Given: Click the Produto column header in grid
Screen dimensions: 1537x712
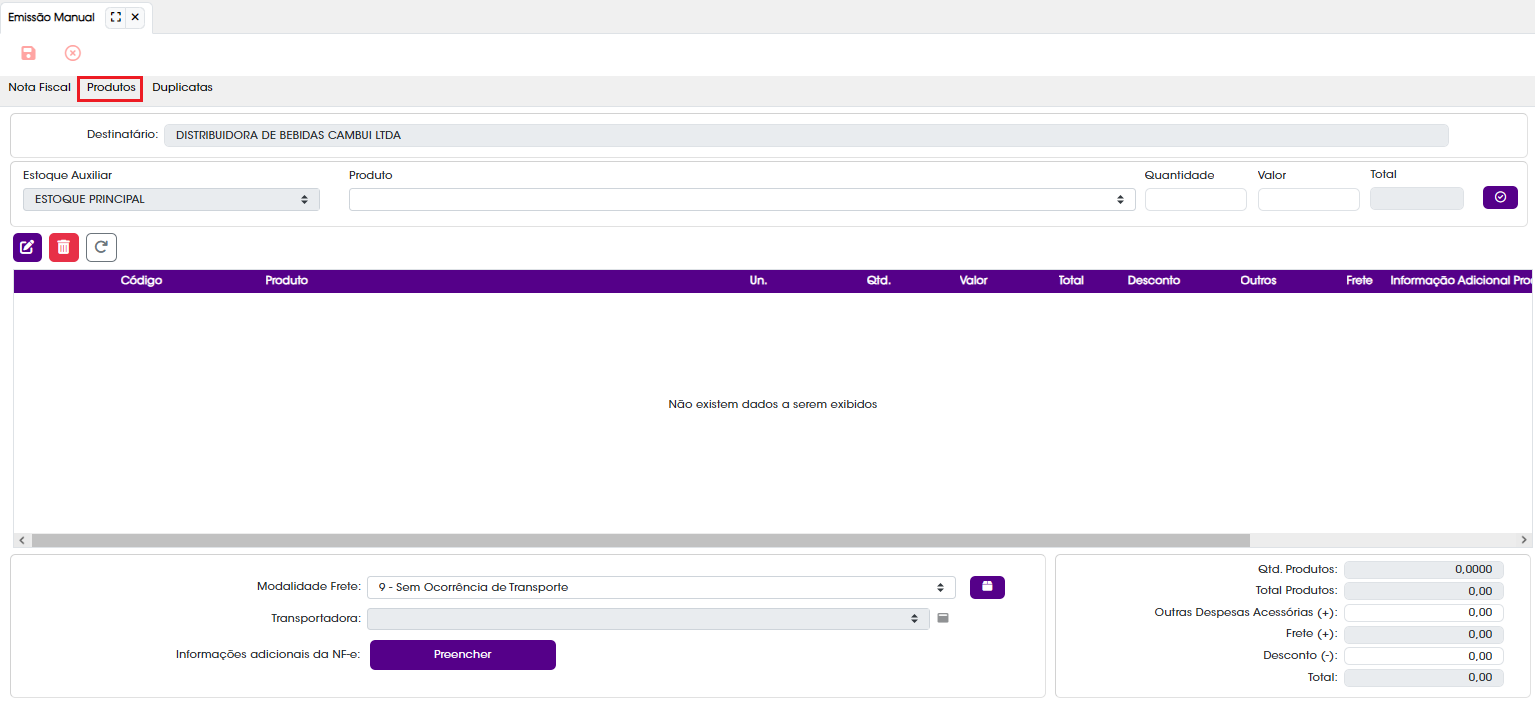Looking at the screenshot, I should pyautogui.click(x=287, y=281).
